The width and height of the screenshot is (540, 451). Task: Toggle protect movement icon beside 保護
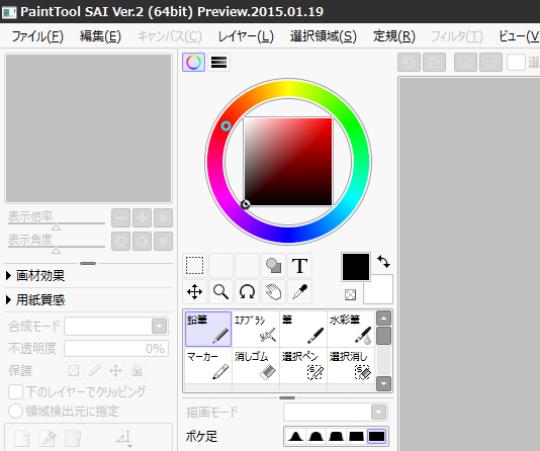coord(116,370)
